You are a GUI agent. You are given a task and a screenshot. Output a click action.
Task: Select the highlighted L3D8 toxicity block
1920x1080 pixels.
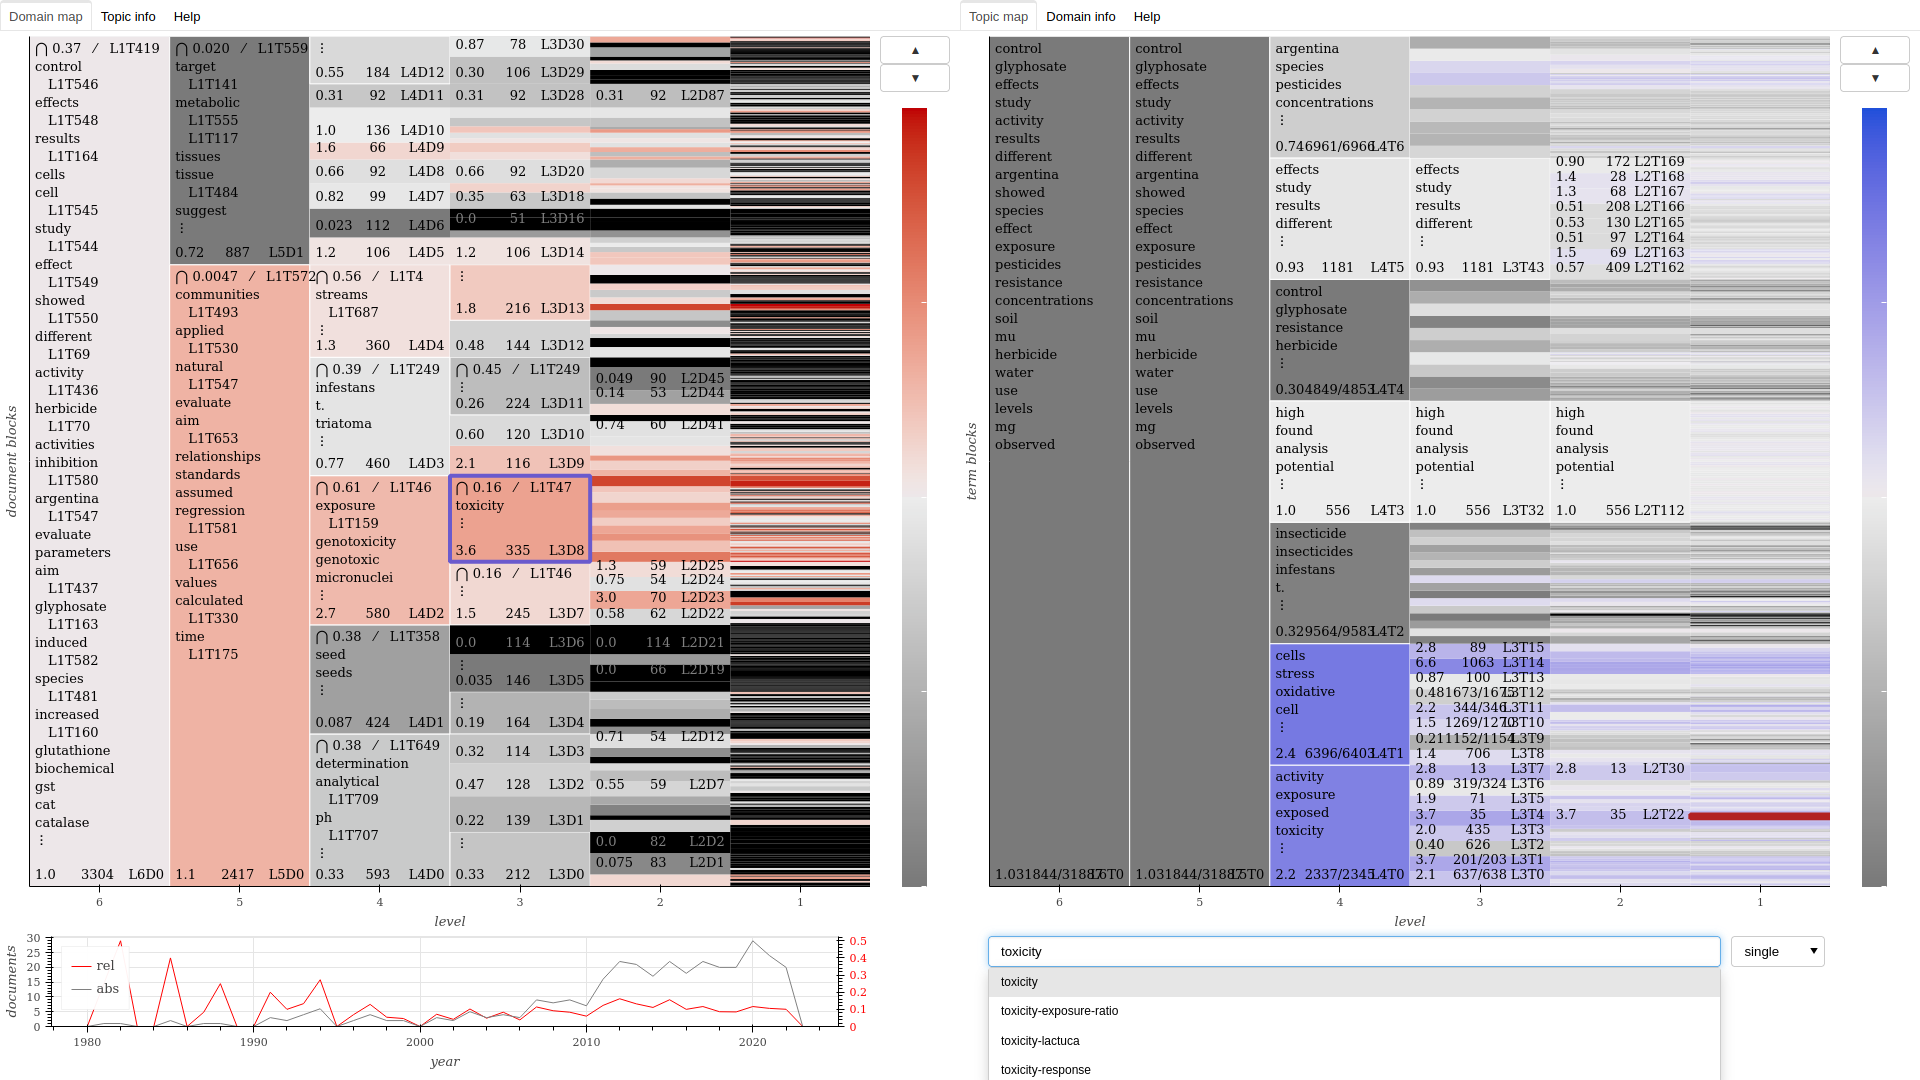[x=520, y=519]
